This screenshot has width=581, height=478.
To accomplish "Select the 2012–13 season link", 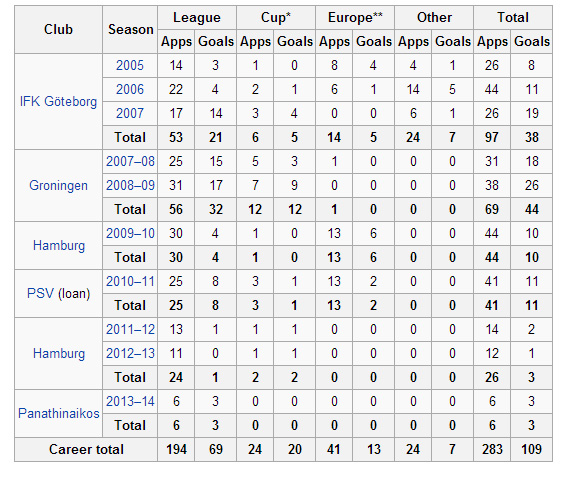I will tap(130, 353).
